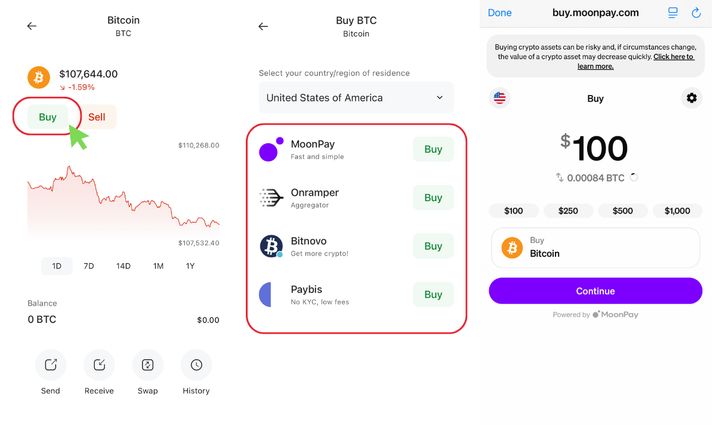Expand the United States of America dropdown

pyautogui.click(x=356, y=98)
